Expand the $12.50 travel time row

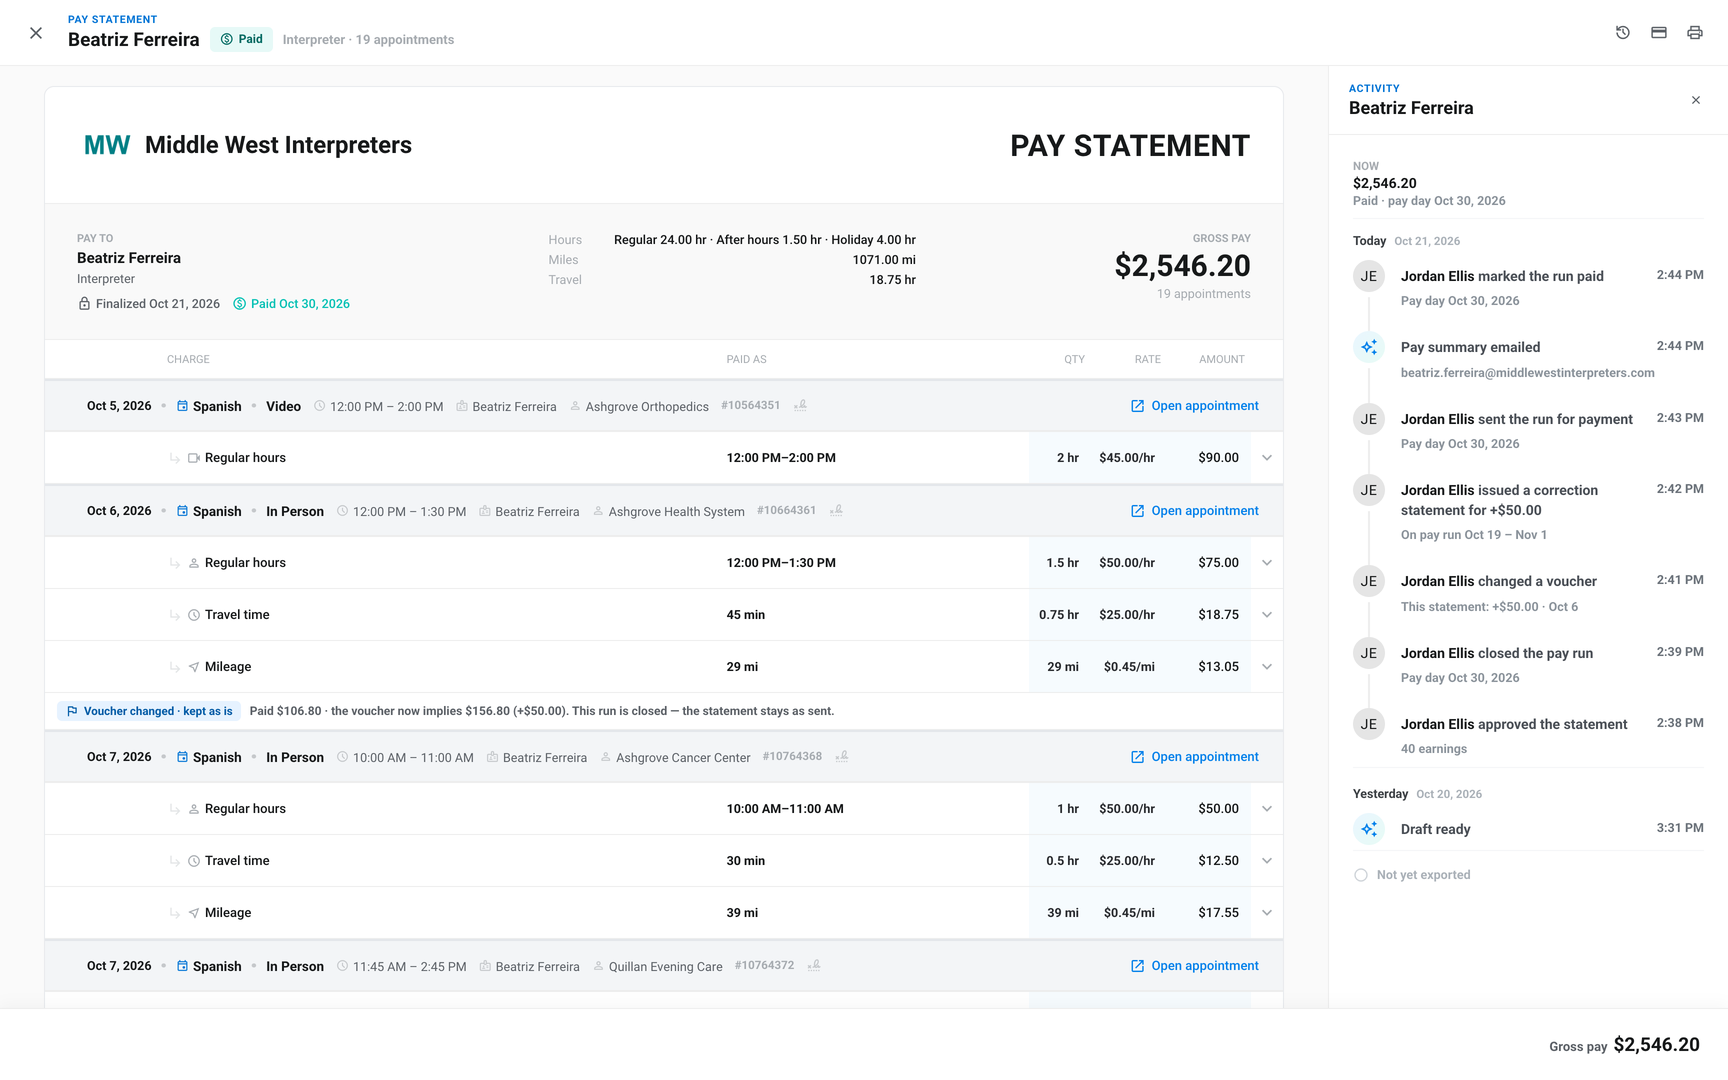(1267, 861)
